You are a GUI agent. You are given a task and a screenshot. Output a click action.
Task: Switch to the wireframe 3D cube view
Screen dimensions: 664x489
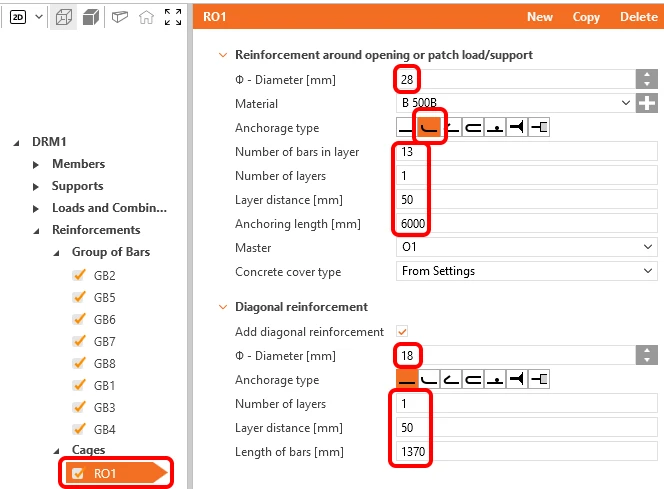pos(64,17)
